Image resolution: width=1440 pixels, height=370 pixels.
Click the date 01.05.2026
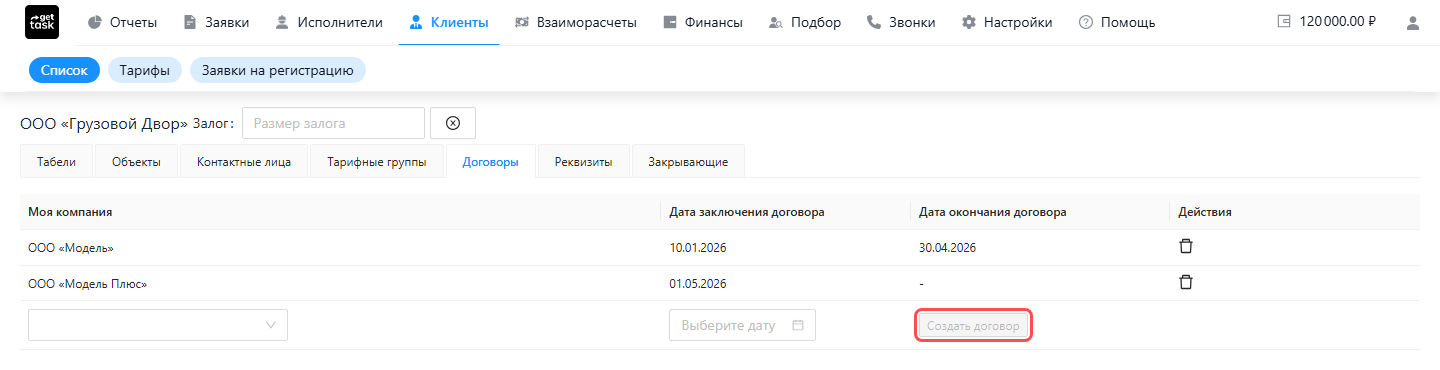(x=698, y=283)
